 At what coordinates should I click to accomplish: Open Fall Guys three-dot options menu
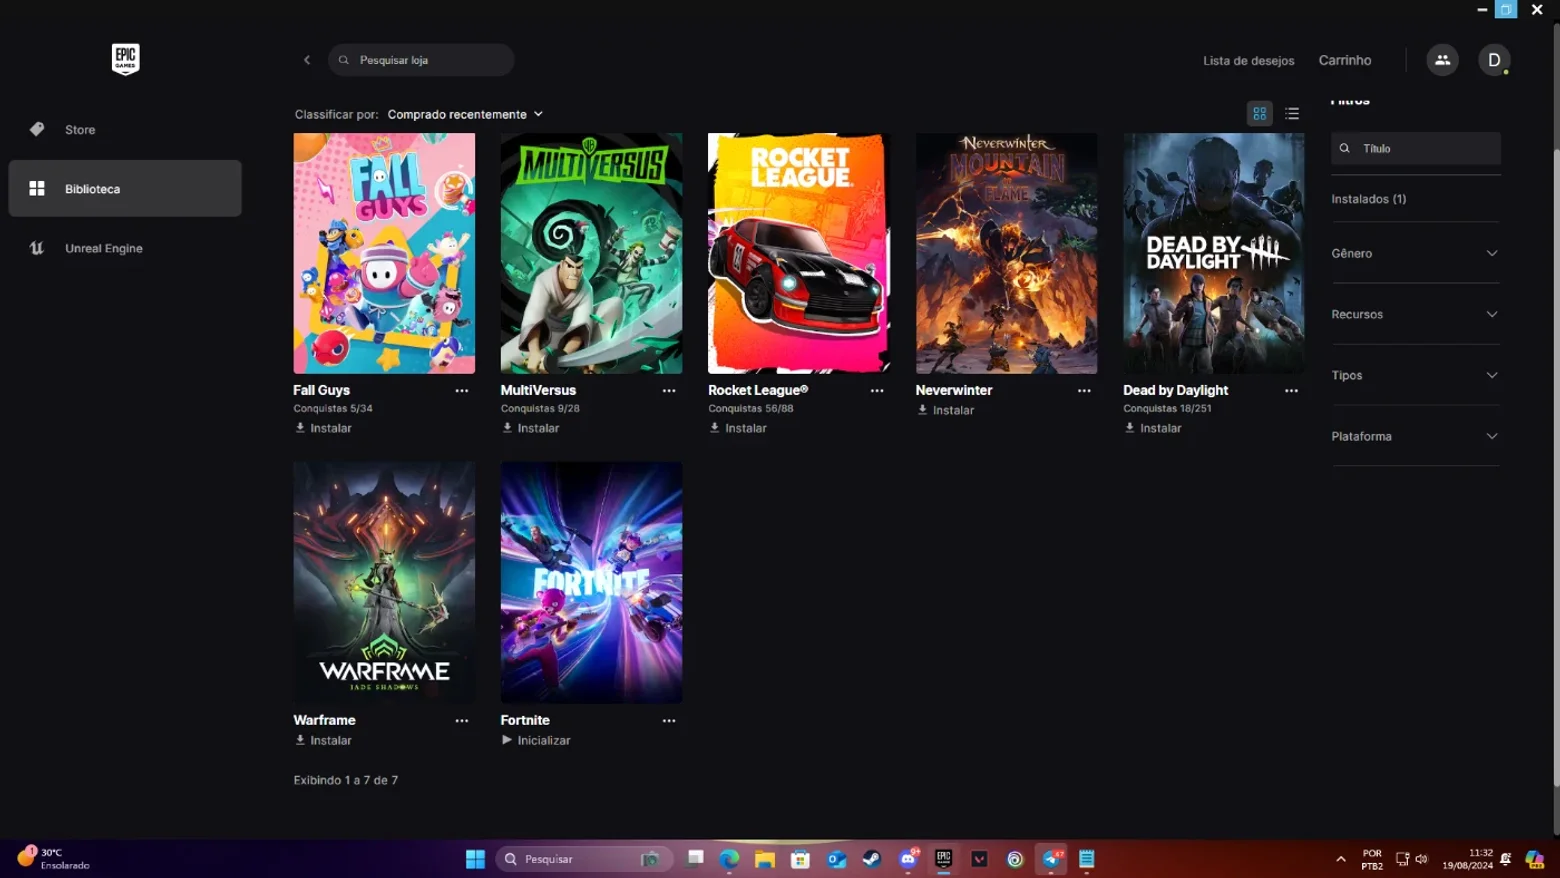(461, 391)
